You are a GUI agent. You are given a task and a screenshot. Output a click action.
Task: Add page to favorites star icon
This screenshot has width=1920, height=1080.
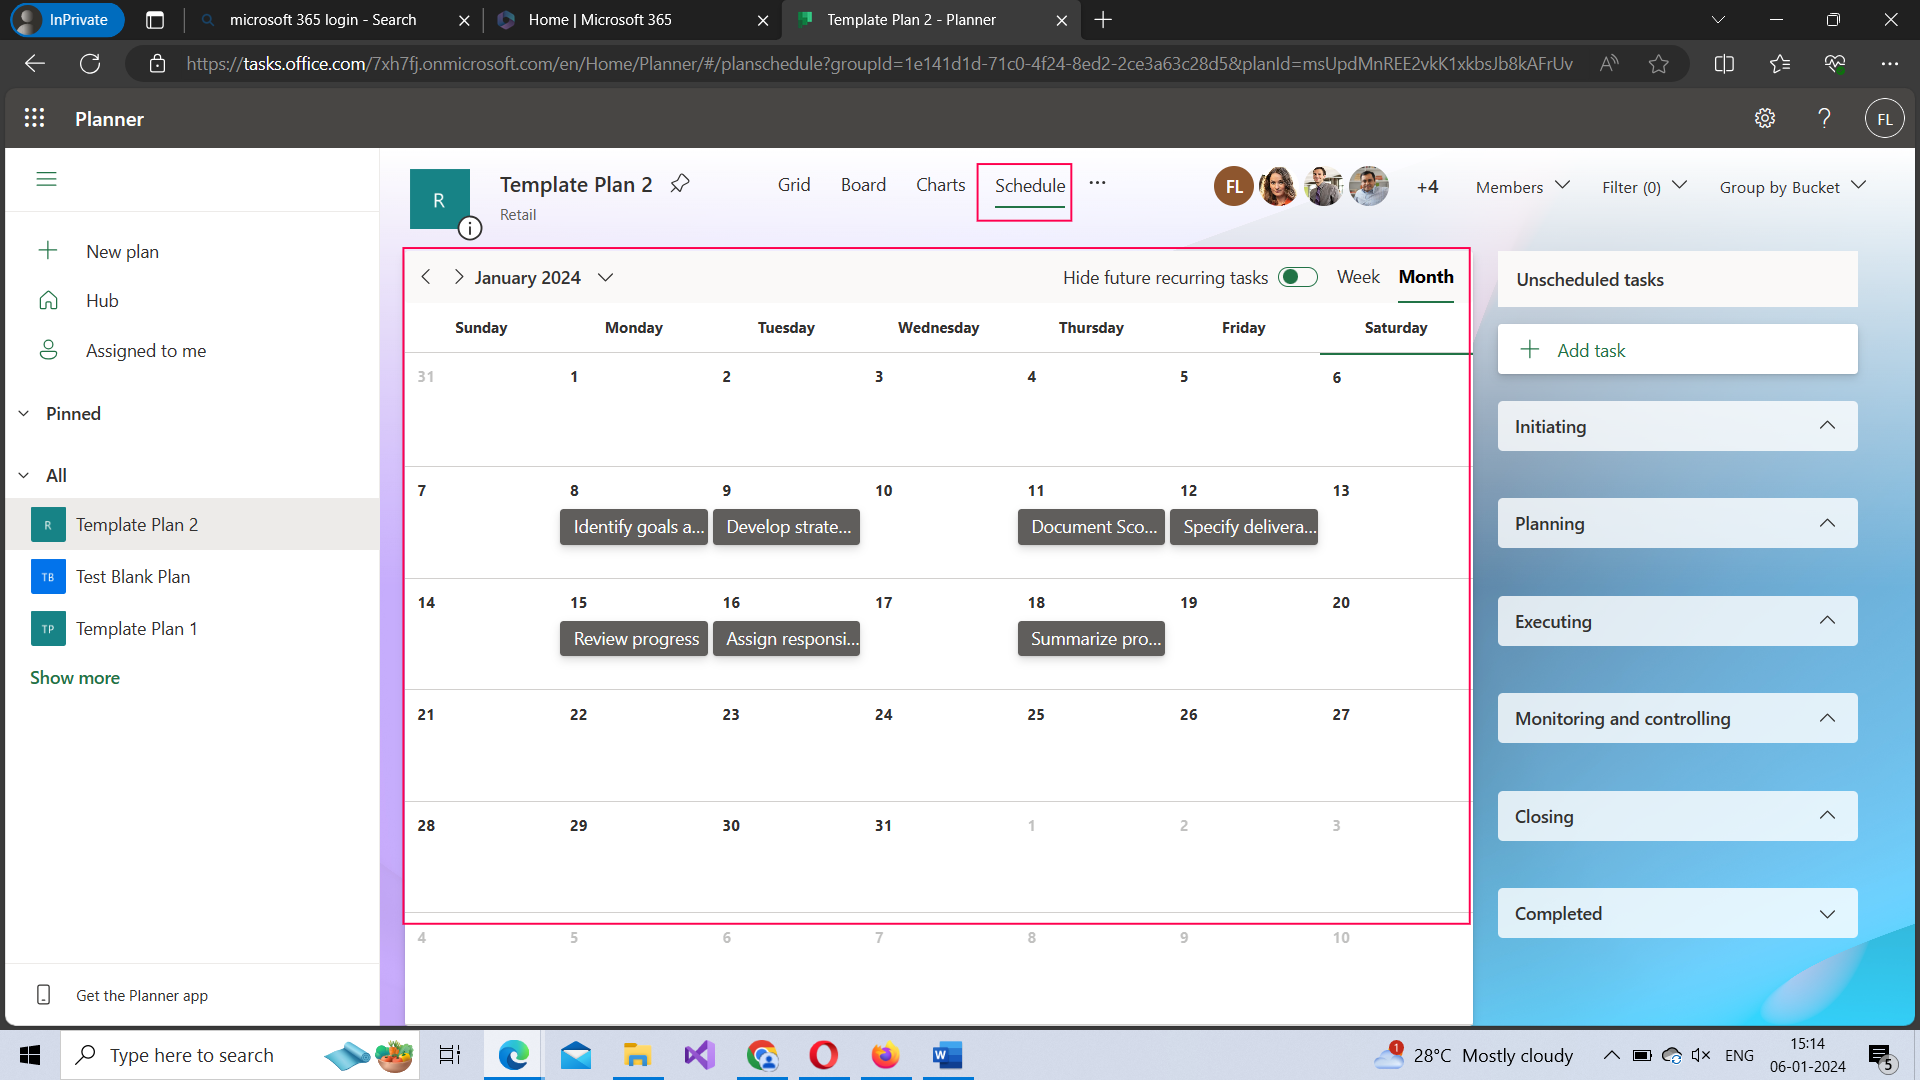tap(1659, 64)
